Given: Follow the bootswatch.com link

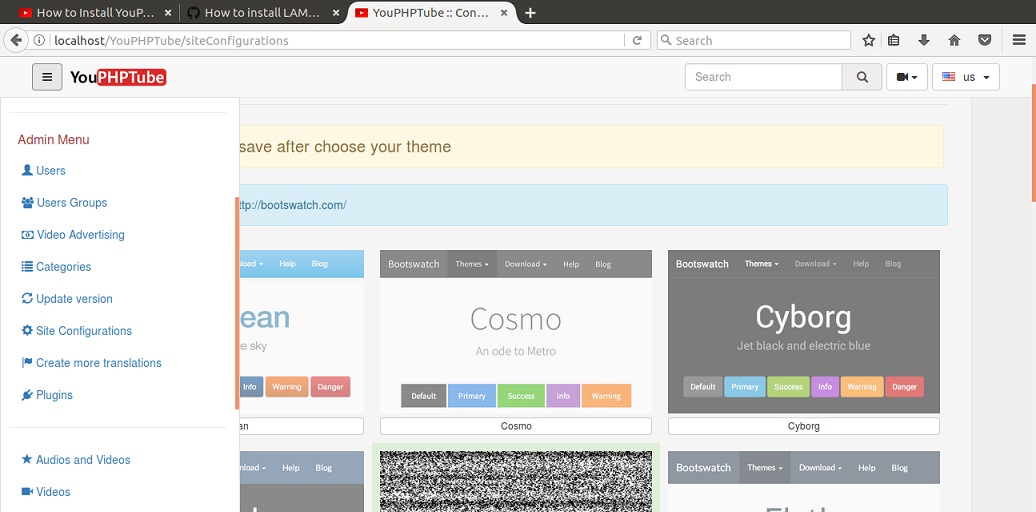Looking at the screenshot, I should pos(293,205).
